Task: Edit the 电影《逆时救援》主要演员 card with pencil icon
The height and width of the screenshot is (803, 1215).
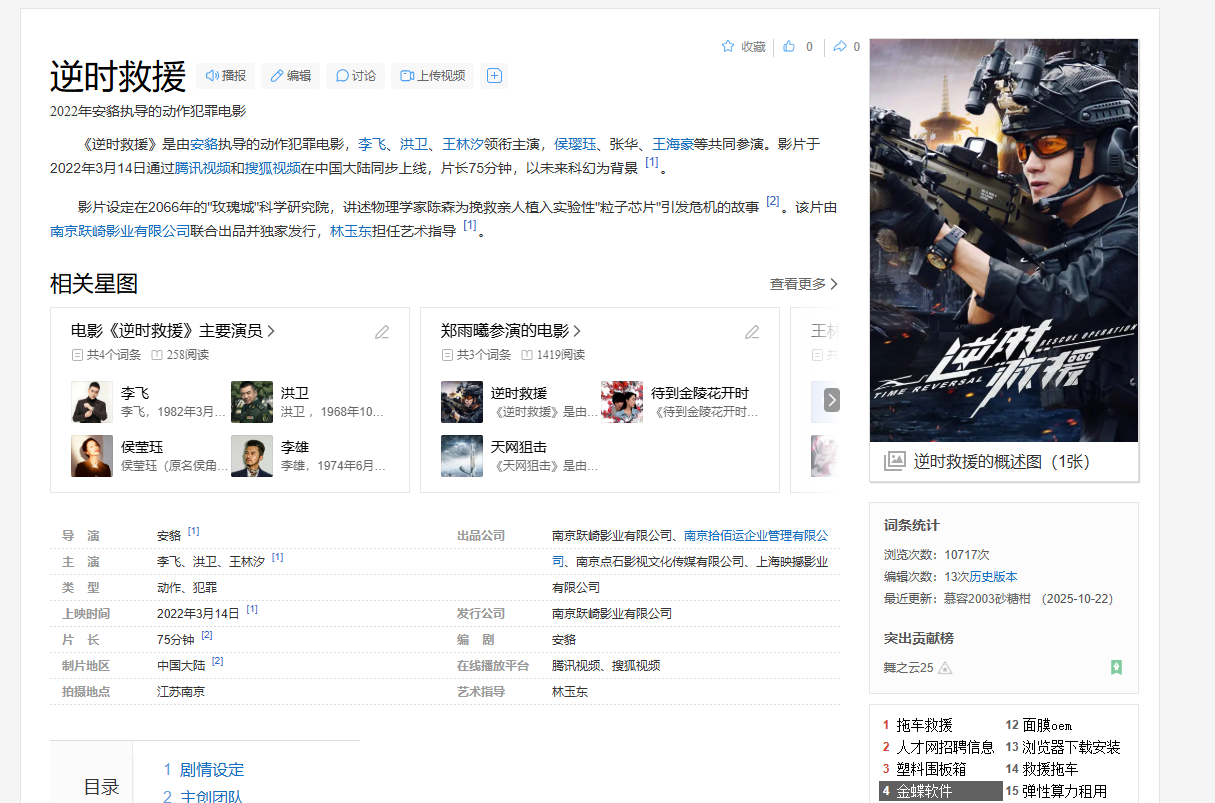Action: click(x=382, y=332)
